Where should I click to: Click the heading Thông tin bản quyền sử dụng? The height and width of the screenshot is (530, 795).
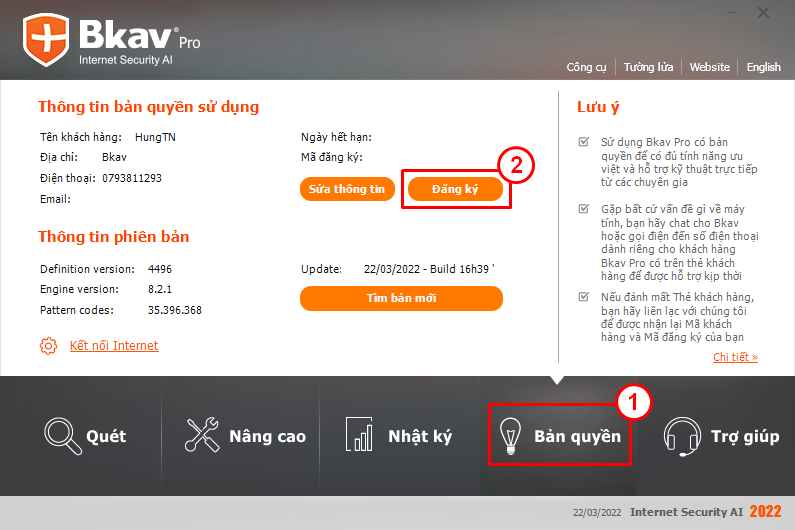149,107
